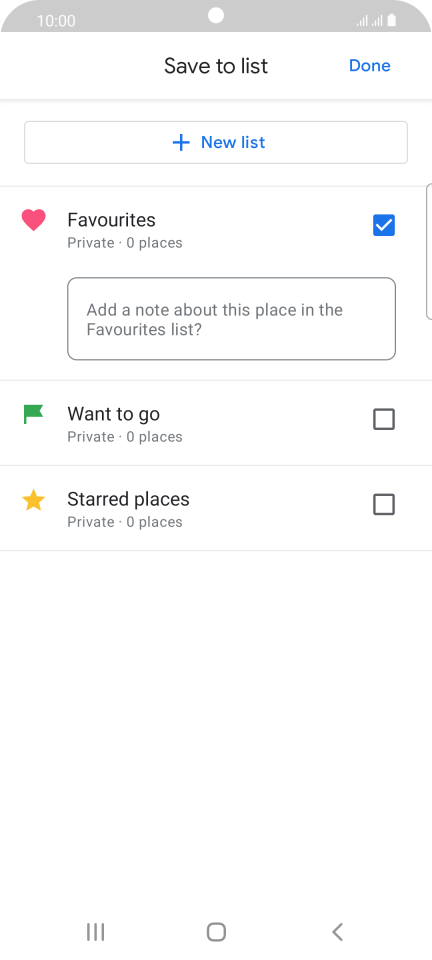The width and height of the screenshot is (432, 960).
Task: Tap the Android back arrow
Action: tap(337, 932)
